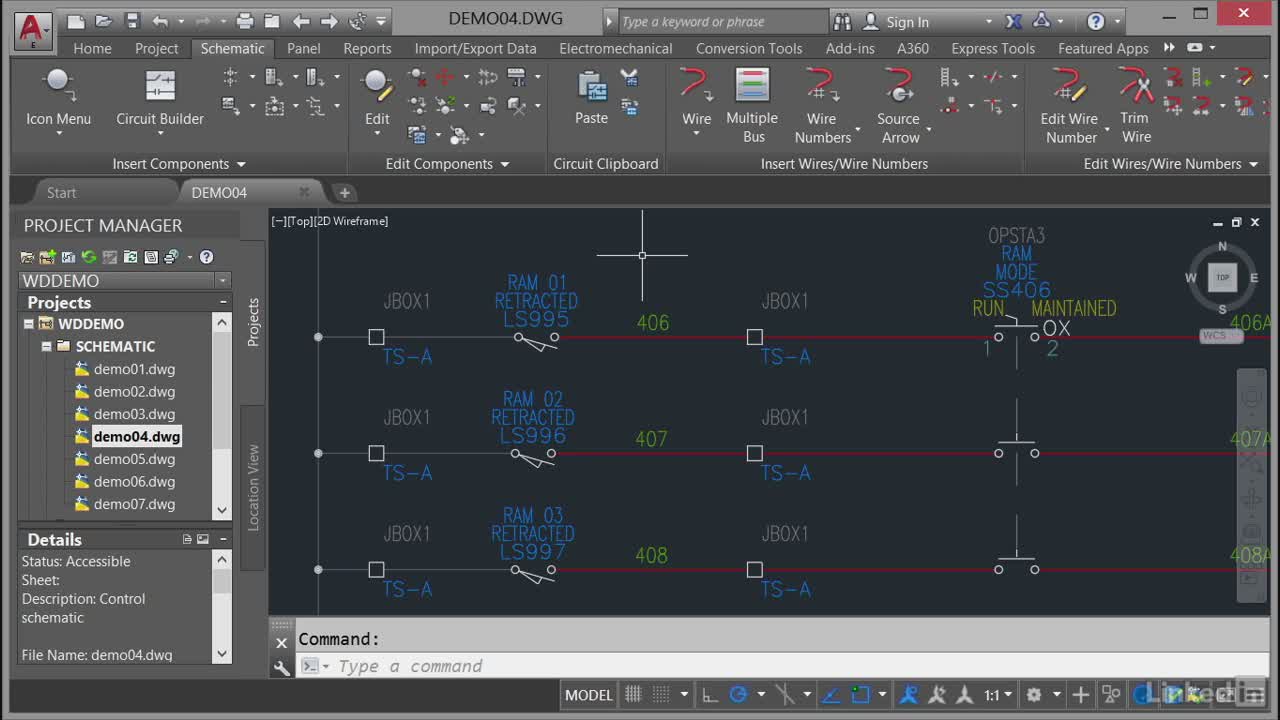1280x720 pixels.
Task: Open the Icon Menu component tool
Action: point(58,100)
